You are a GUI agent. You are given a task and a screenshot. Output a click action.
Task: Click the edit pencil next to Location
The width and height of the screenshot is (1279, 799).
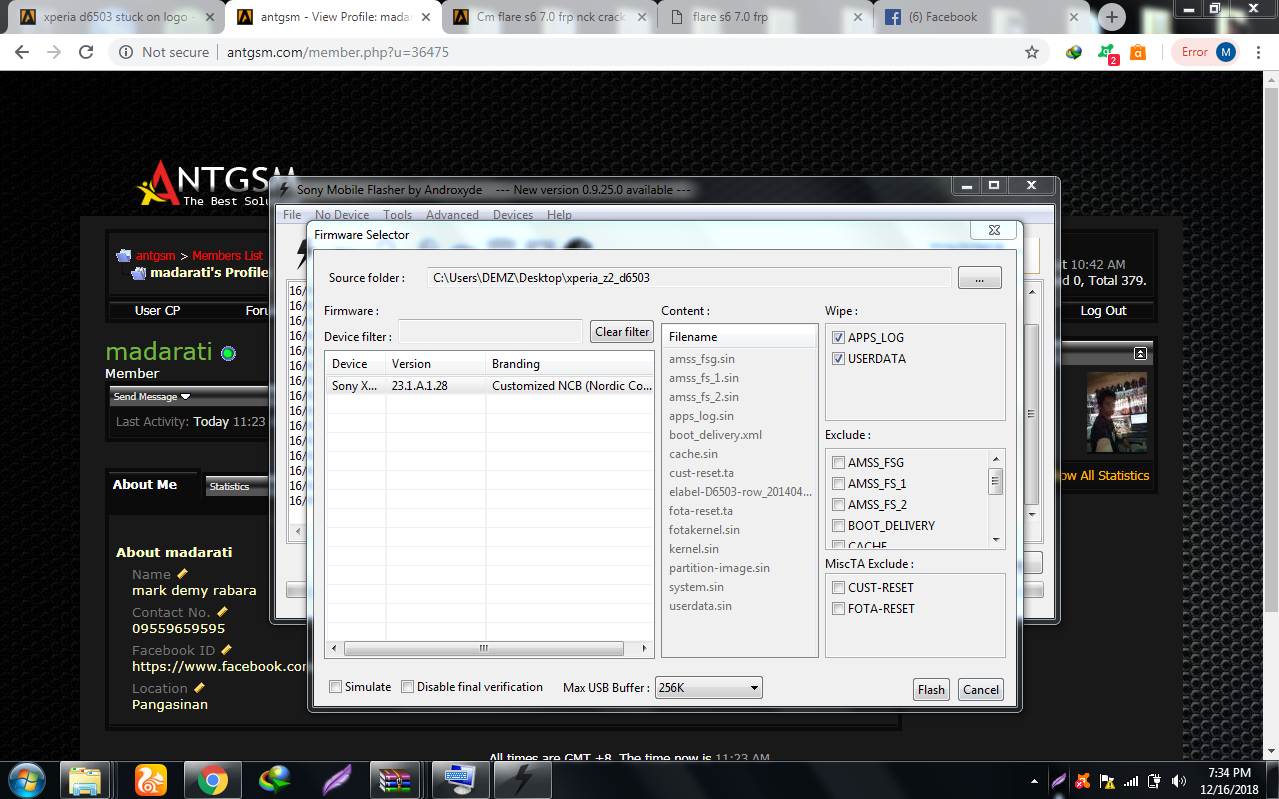tap(199, 688)
